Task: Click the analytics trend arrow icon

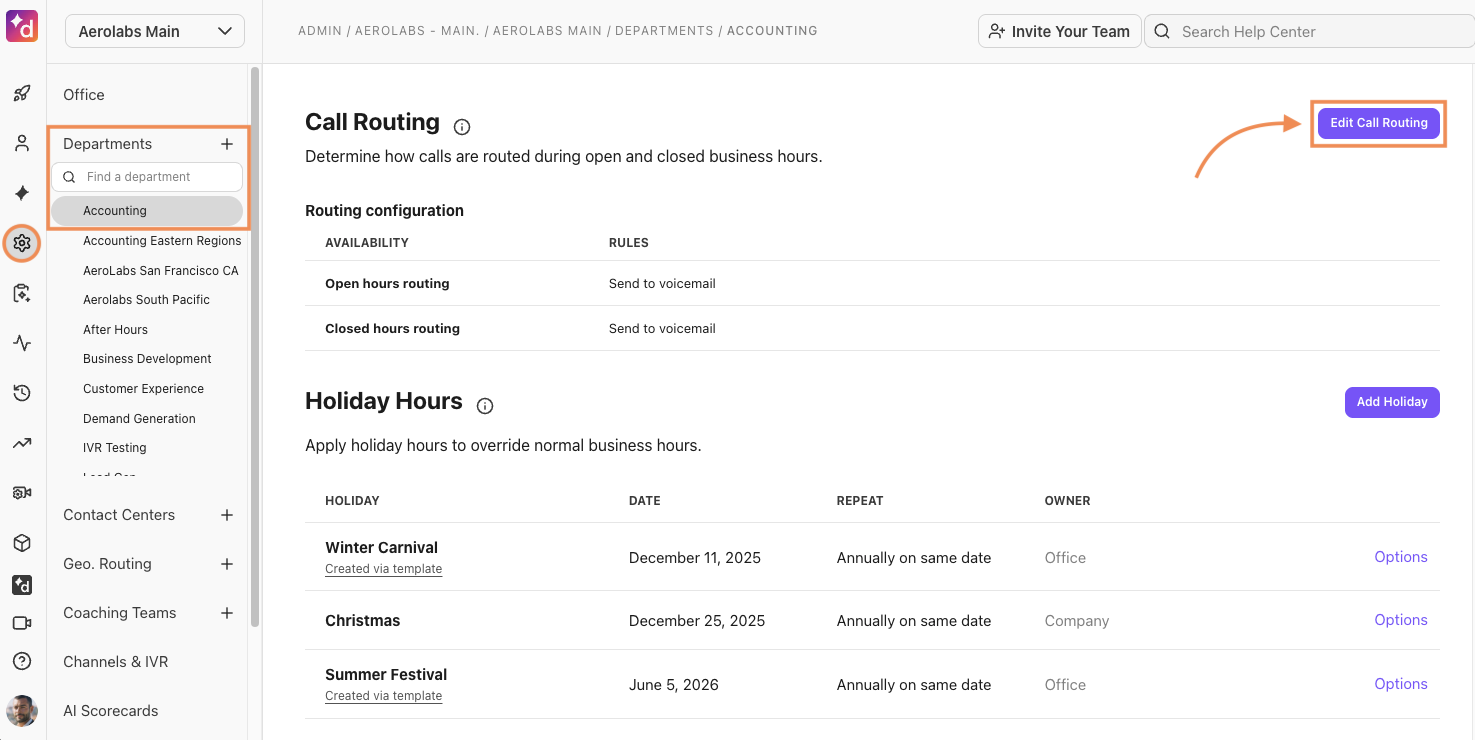Action: (x=22, y=443)
